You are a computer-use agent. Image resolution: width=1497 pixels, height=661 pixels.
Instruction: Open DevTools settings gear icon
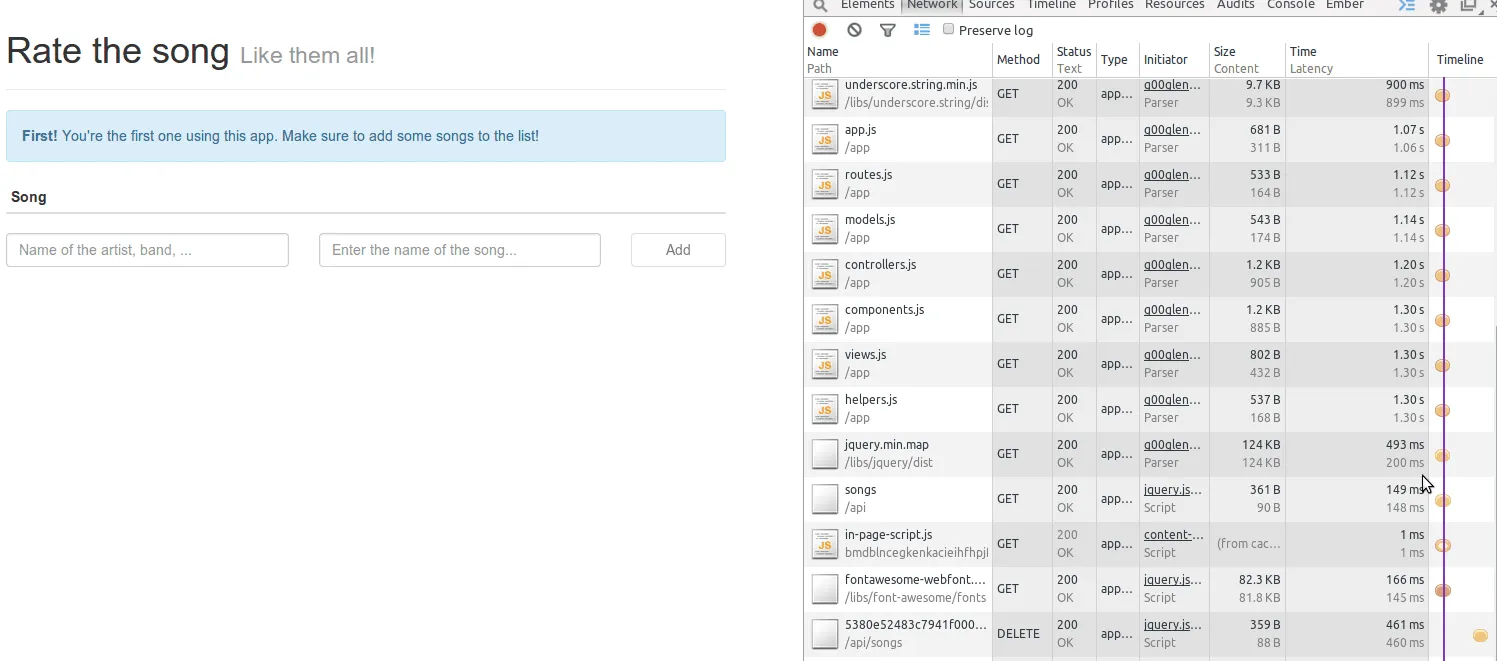pyautogui.click(x=1438, y=5)
